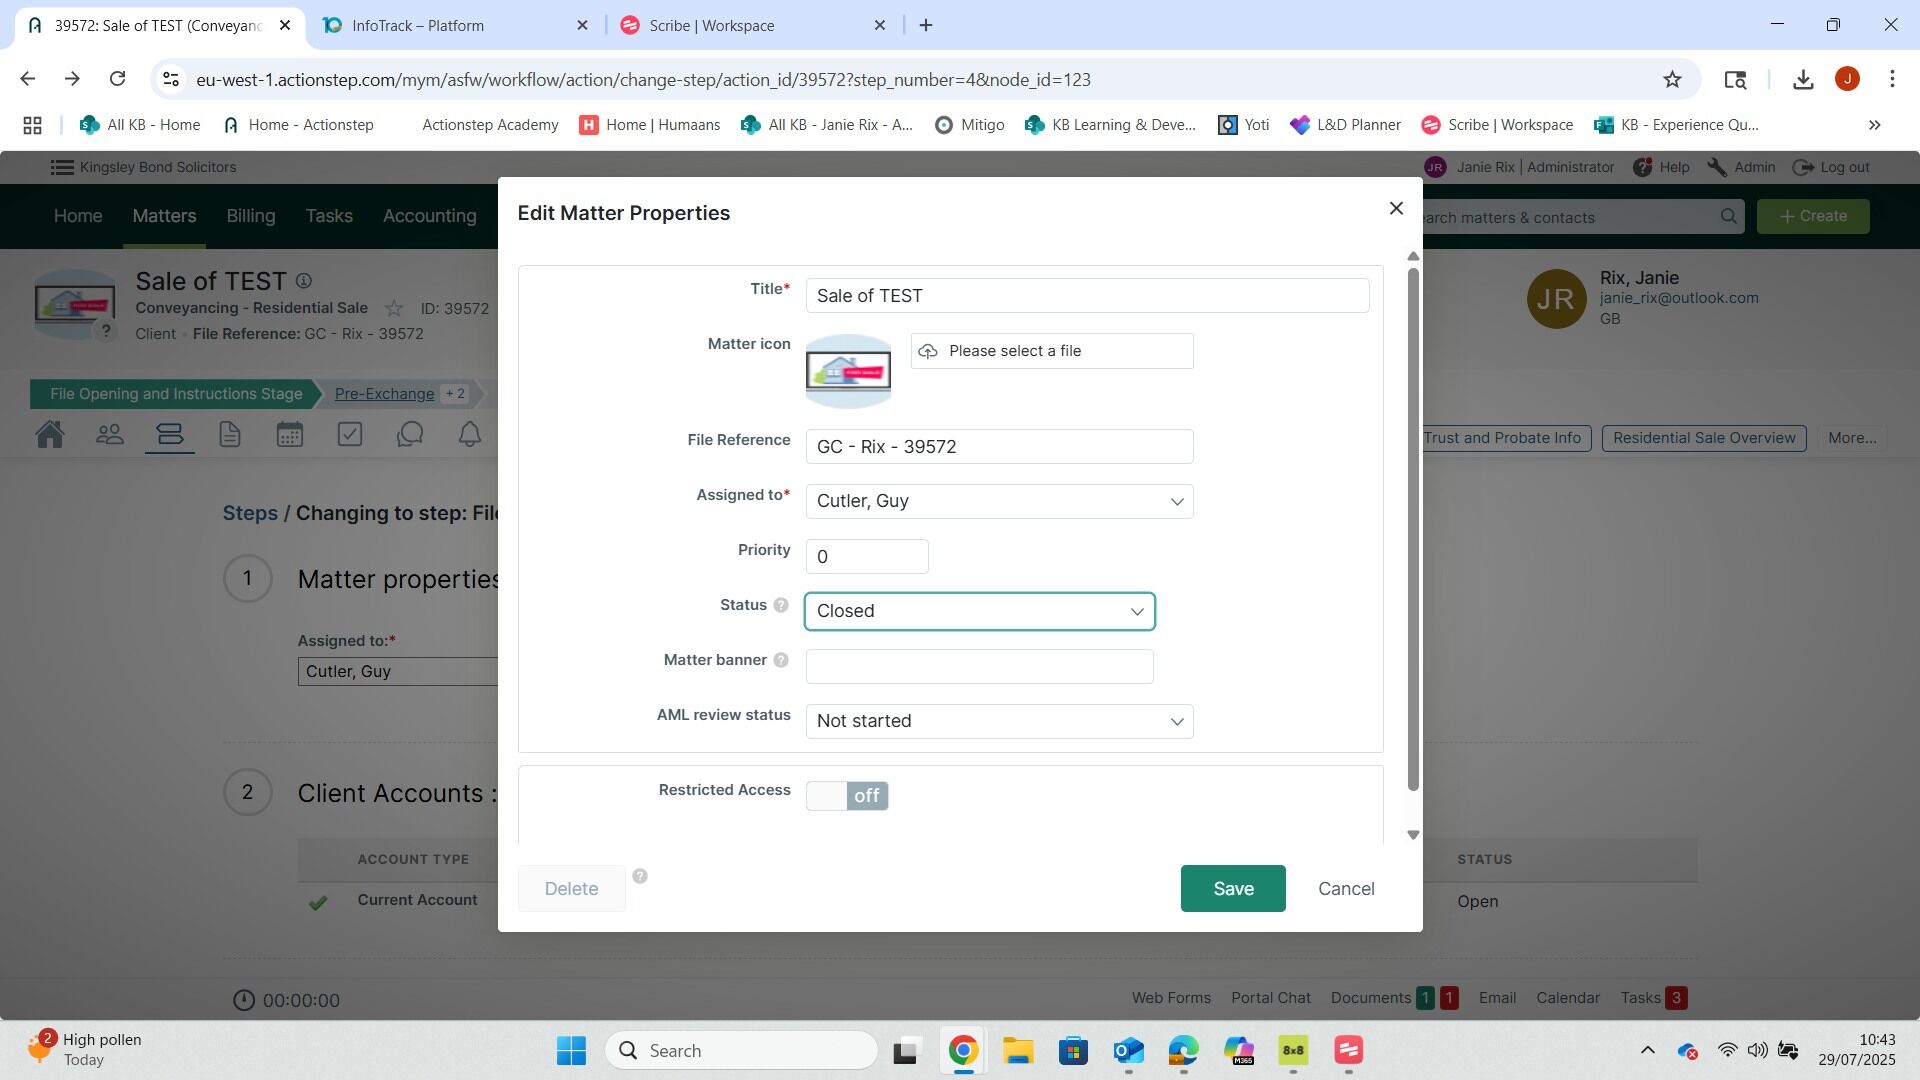The width and height of the screenshot is (1920, 1080).
Task: Open the matter calendar icon
Action: 290,435
